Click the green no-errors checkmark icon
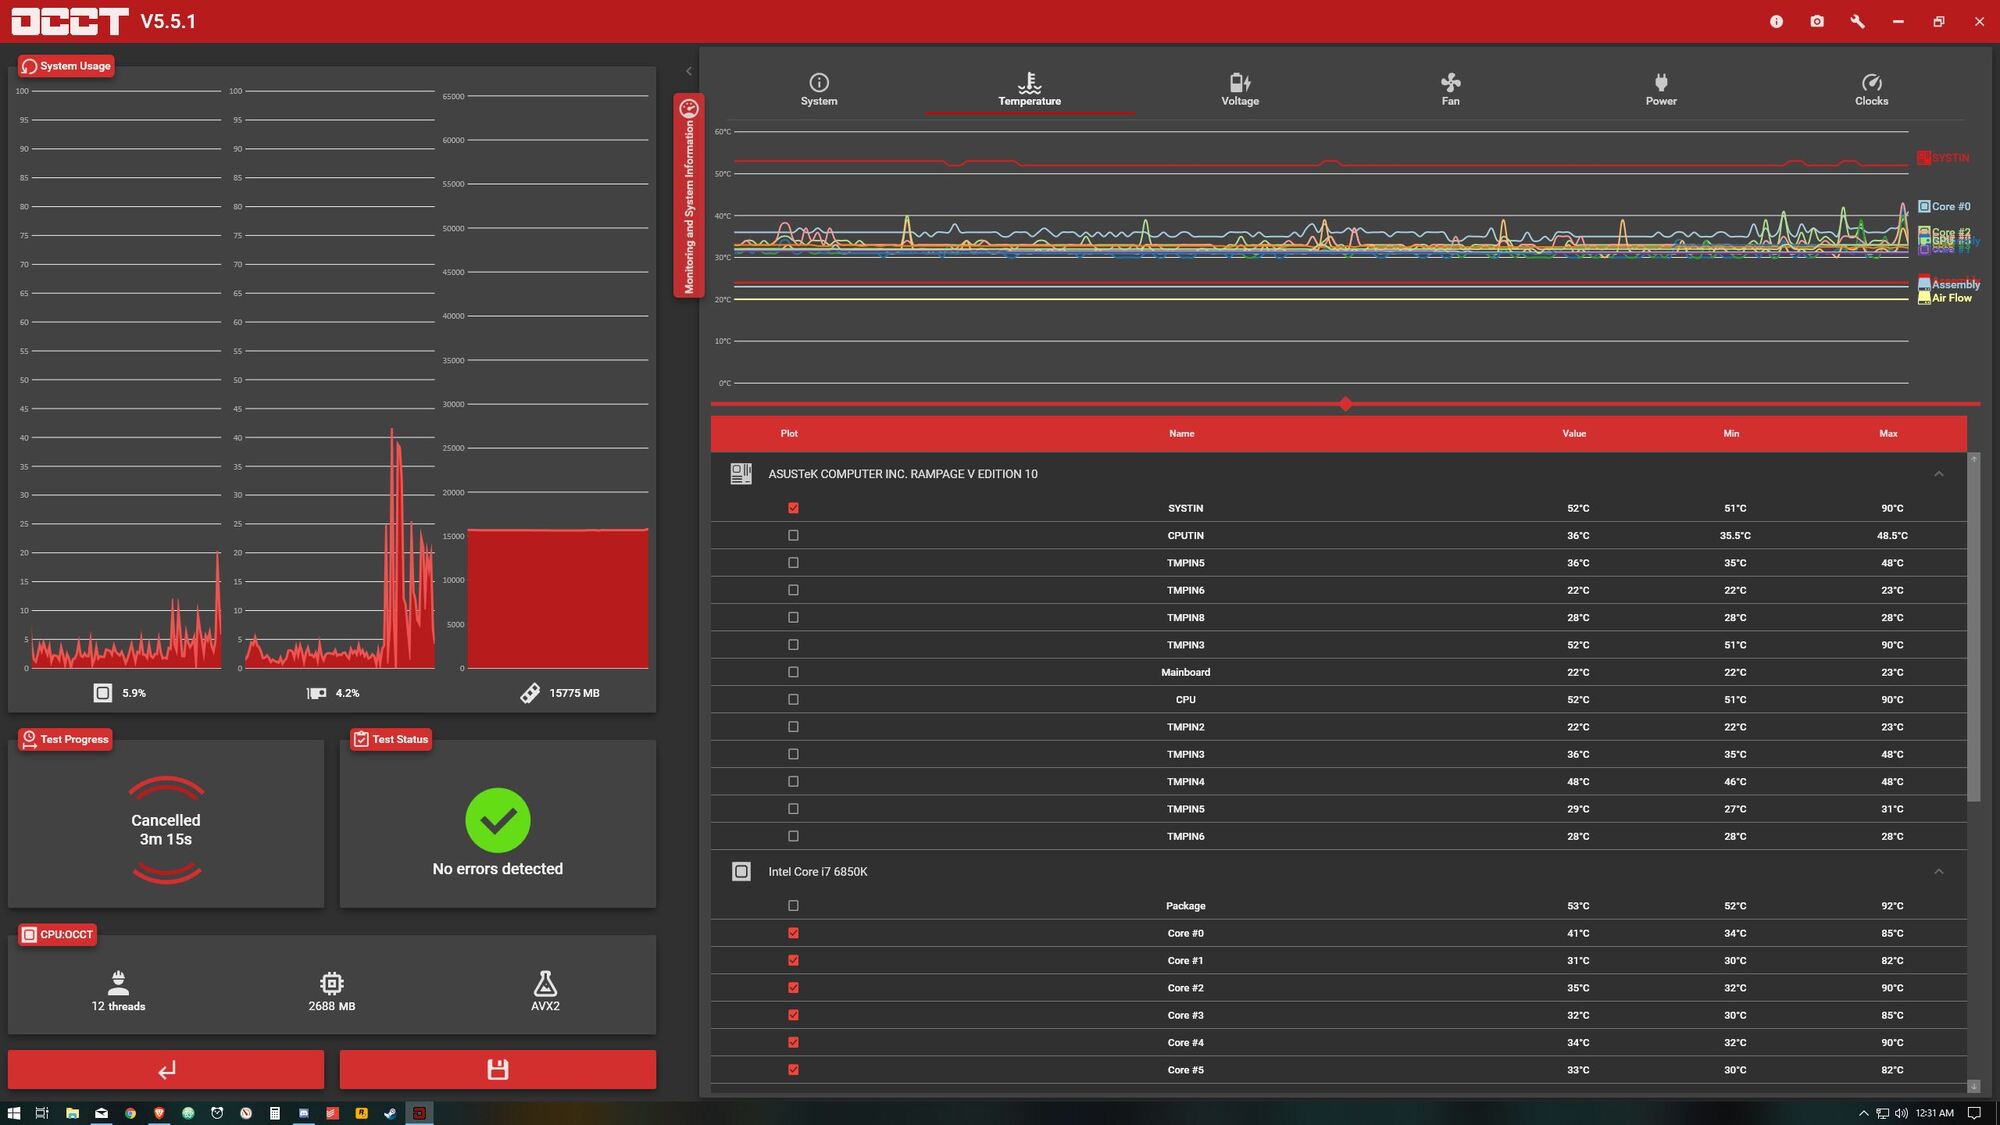 click(497, 820)
